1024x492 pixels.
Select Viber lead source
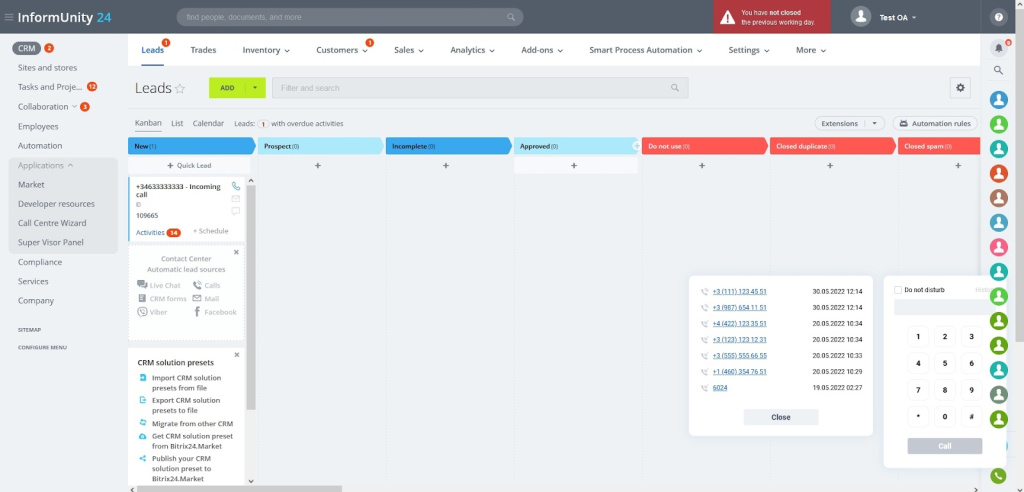(x=152, y=312)
